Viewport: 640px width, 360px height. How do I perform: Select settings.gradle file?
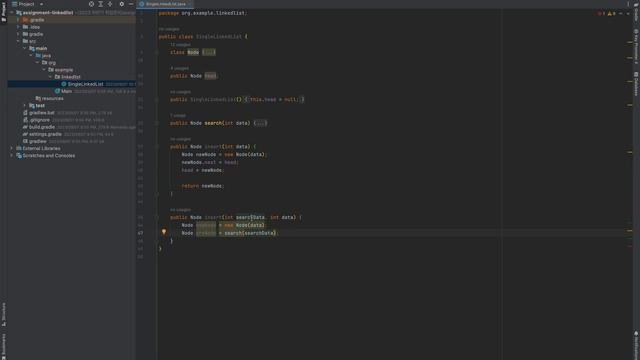coord(45,134)
